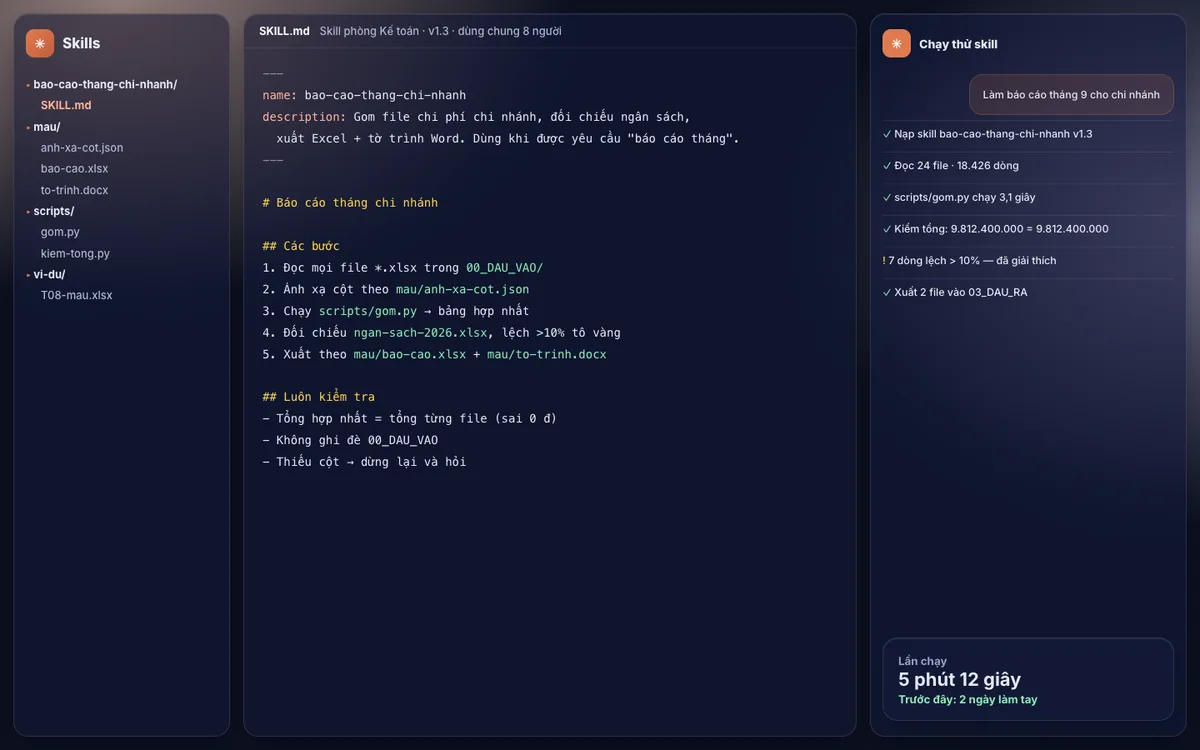Image resolution: width=1200 pixels, height=750 pixels.
Task: Open T08-mau.xlsx example file
Action: coord(77,296)
